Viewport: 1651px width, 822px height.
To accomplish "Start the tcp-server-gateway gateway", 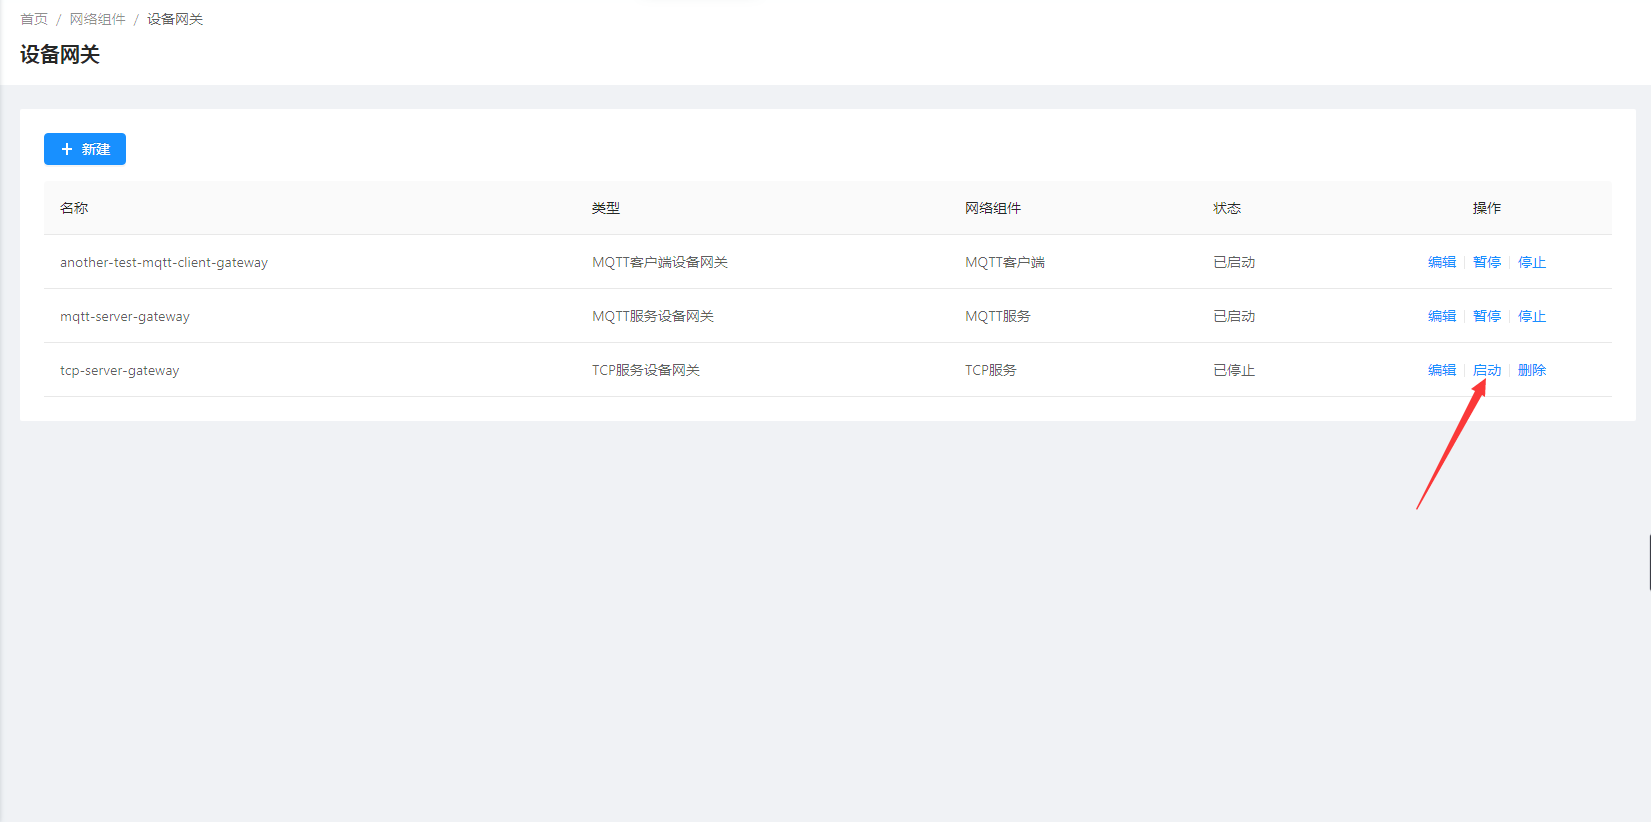I will 1486,370.
